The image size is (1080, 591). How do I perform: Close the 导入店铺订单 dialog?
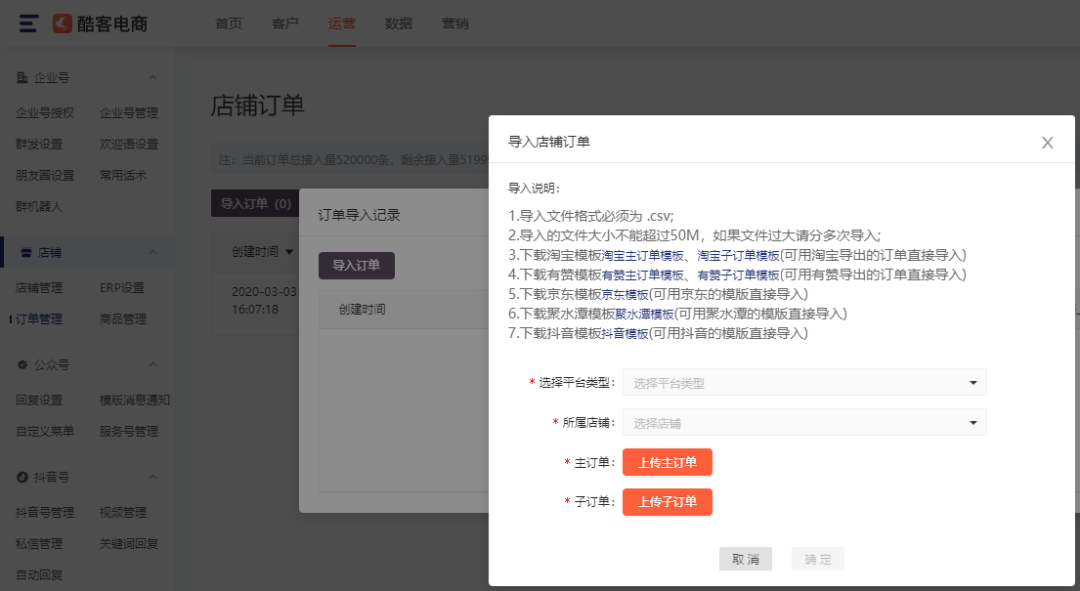(x=1048, y=143)
